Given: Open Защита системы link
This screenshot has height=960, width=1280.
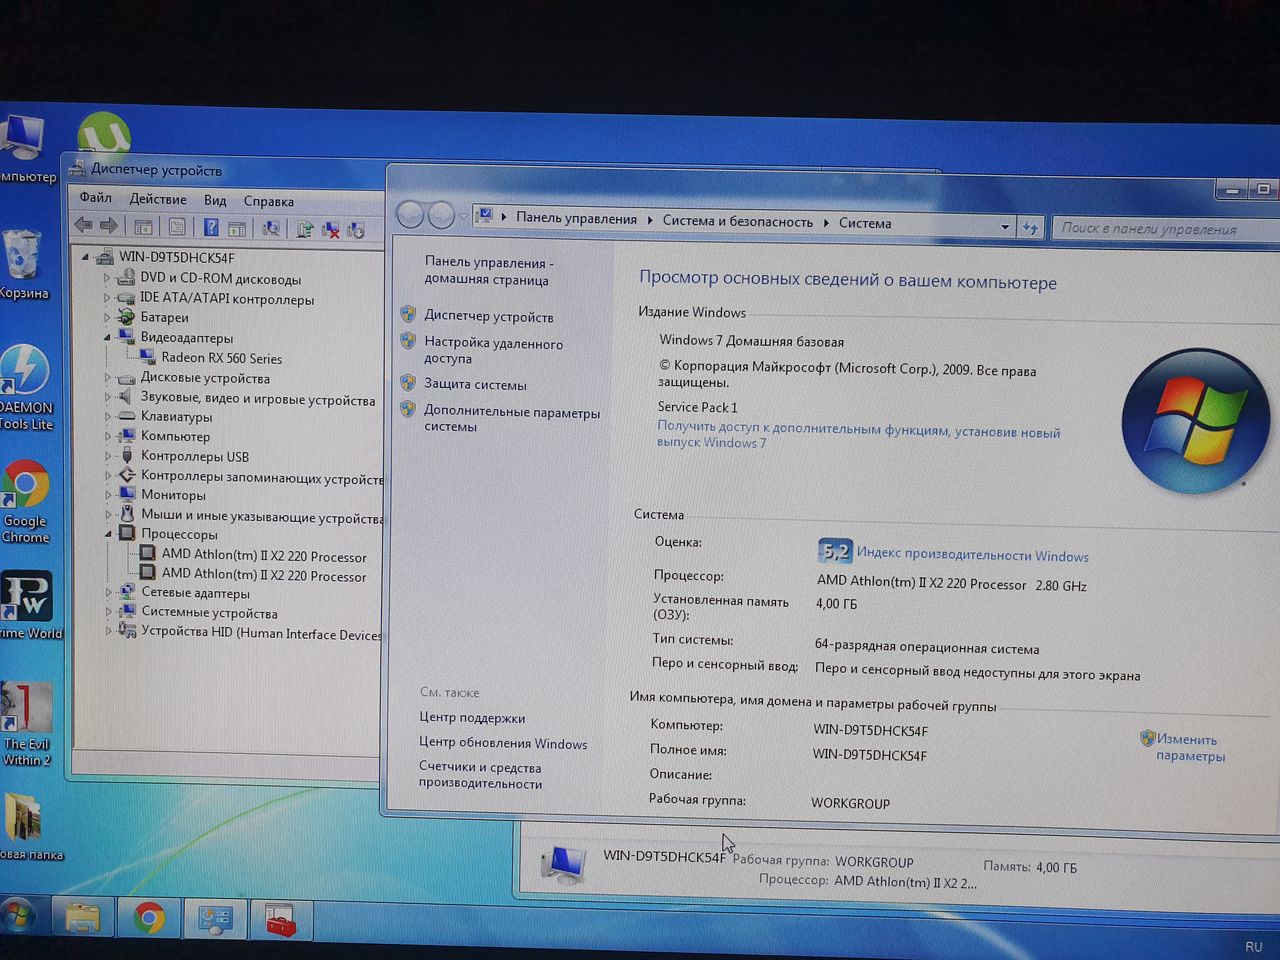Looking at the screenshot, I should [475, 384].
